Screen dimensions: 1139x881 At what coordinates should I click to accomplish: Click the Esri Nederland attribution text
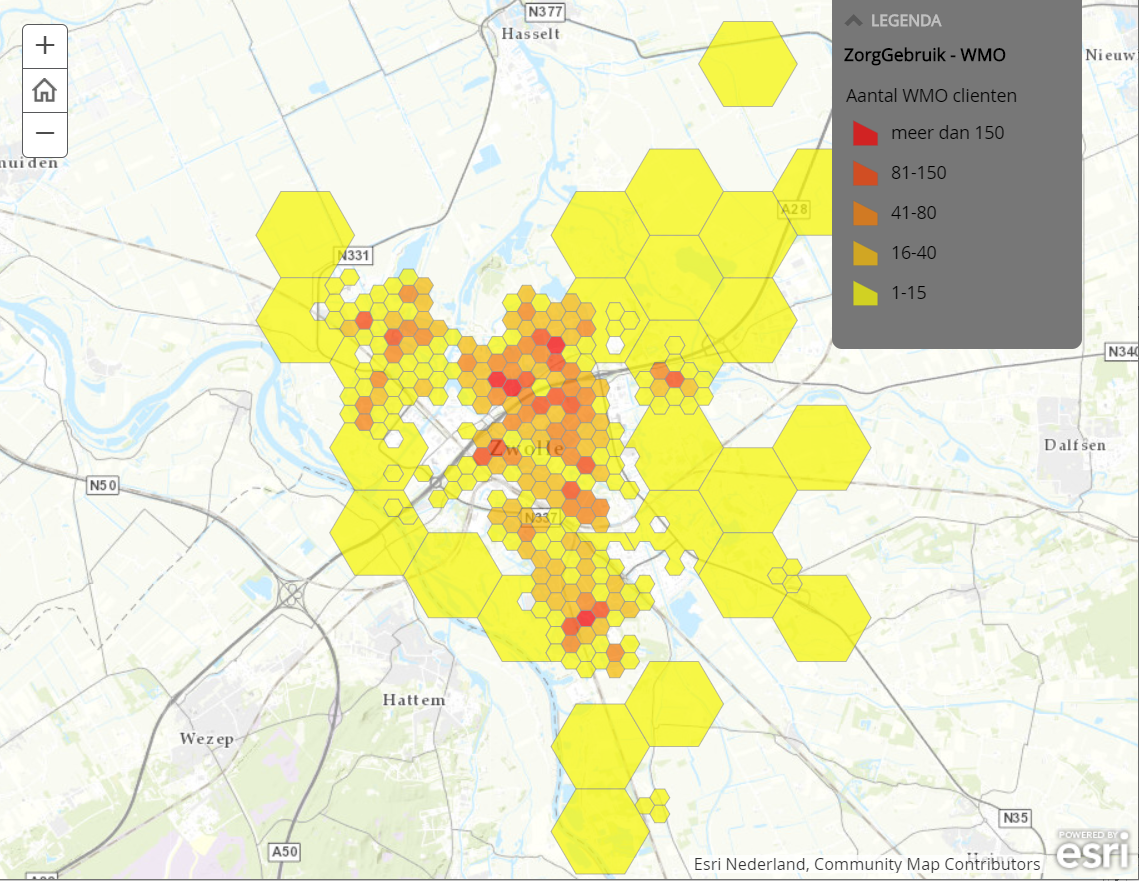[866, 864]
